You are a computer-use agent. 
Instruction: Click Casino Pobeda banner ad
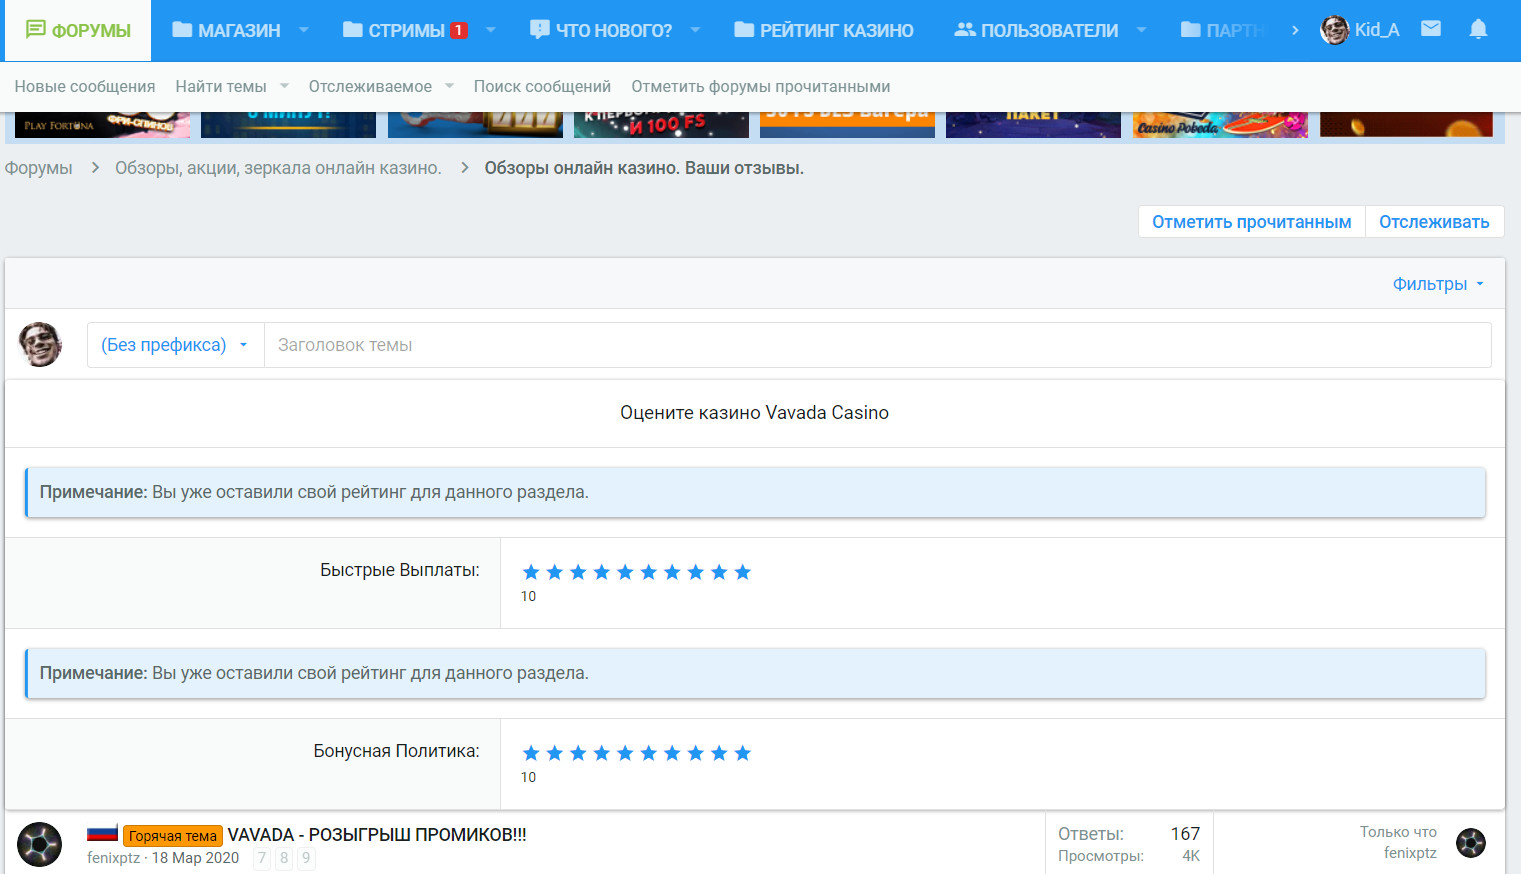pyautogui.click(x=1220, y=124)
